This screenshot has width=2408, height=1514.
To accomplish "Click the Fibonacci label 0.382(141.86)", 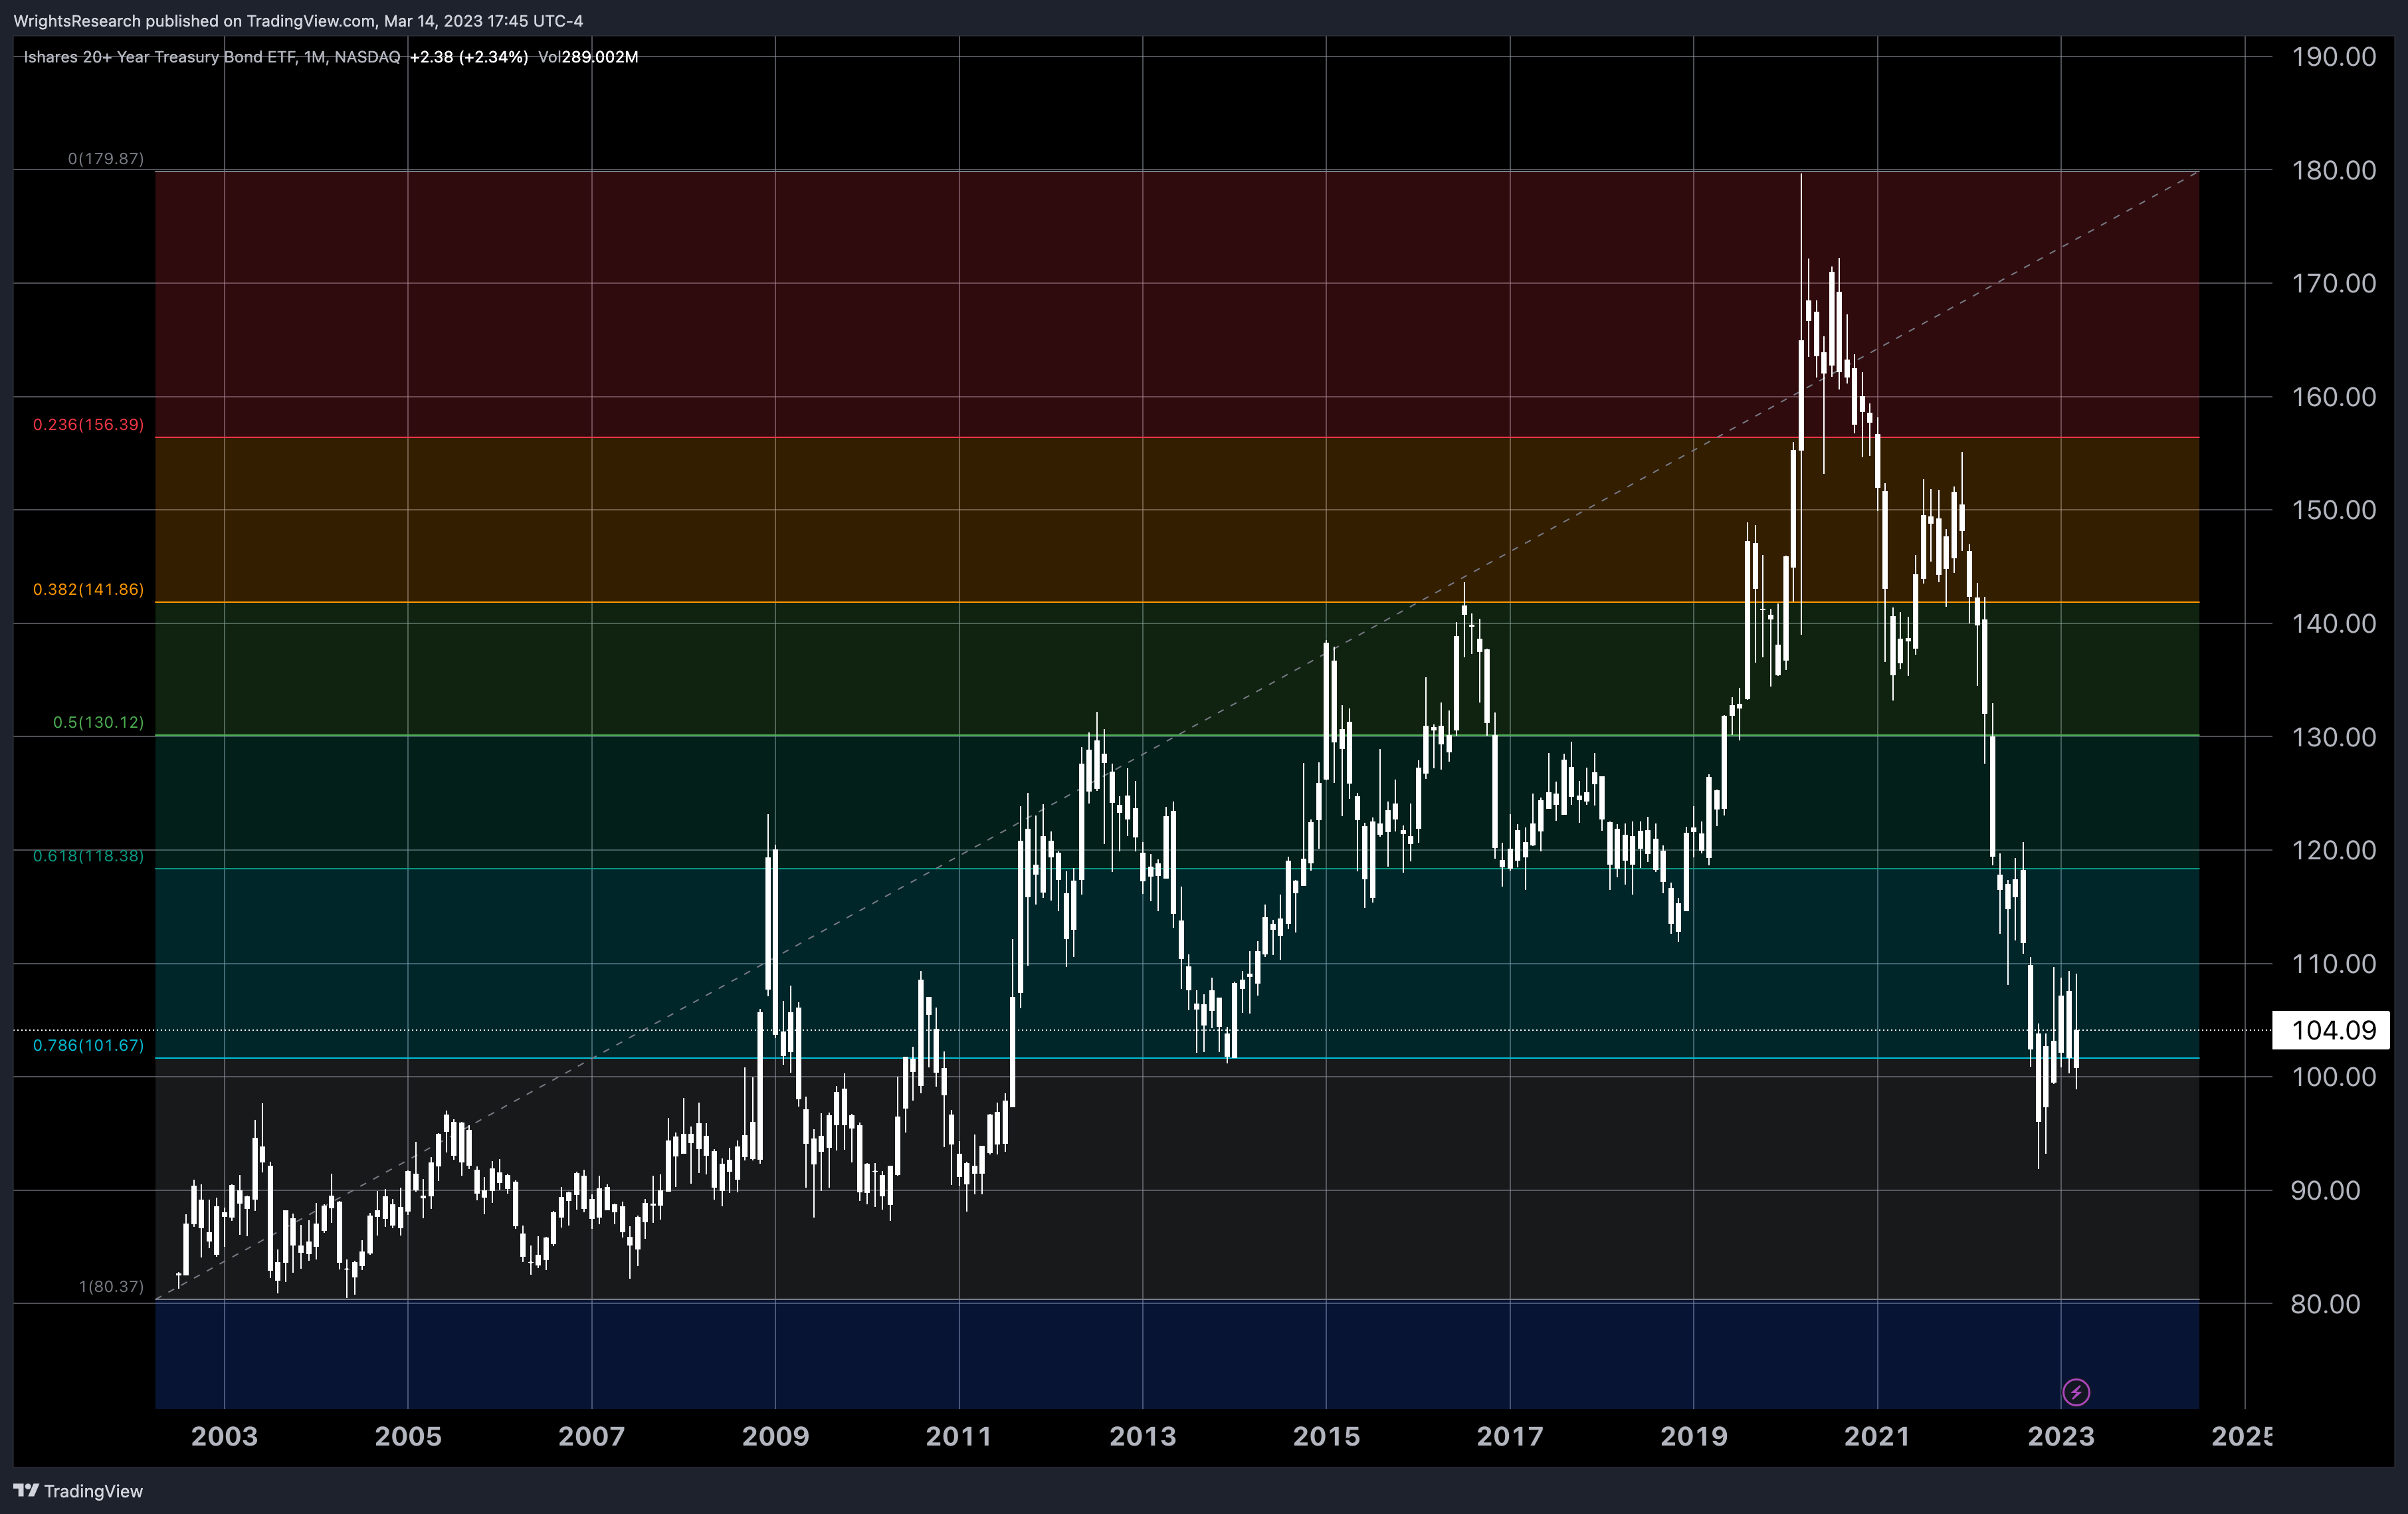I will coord(88,590).
